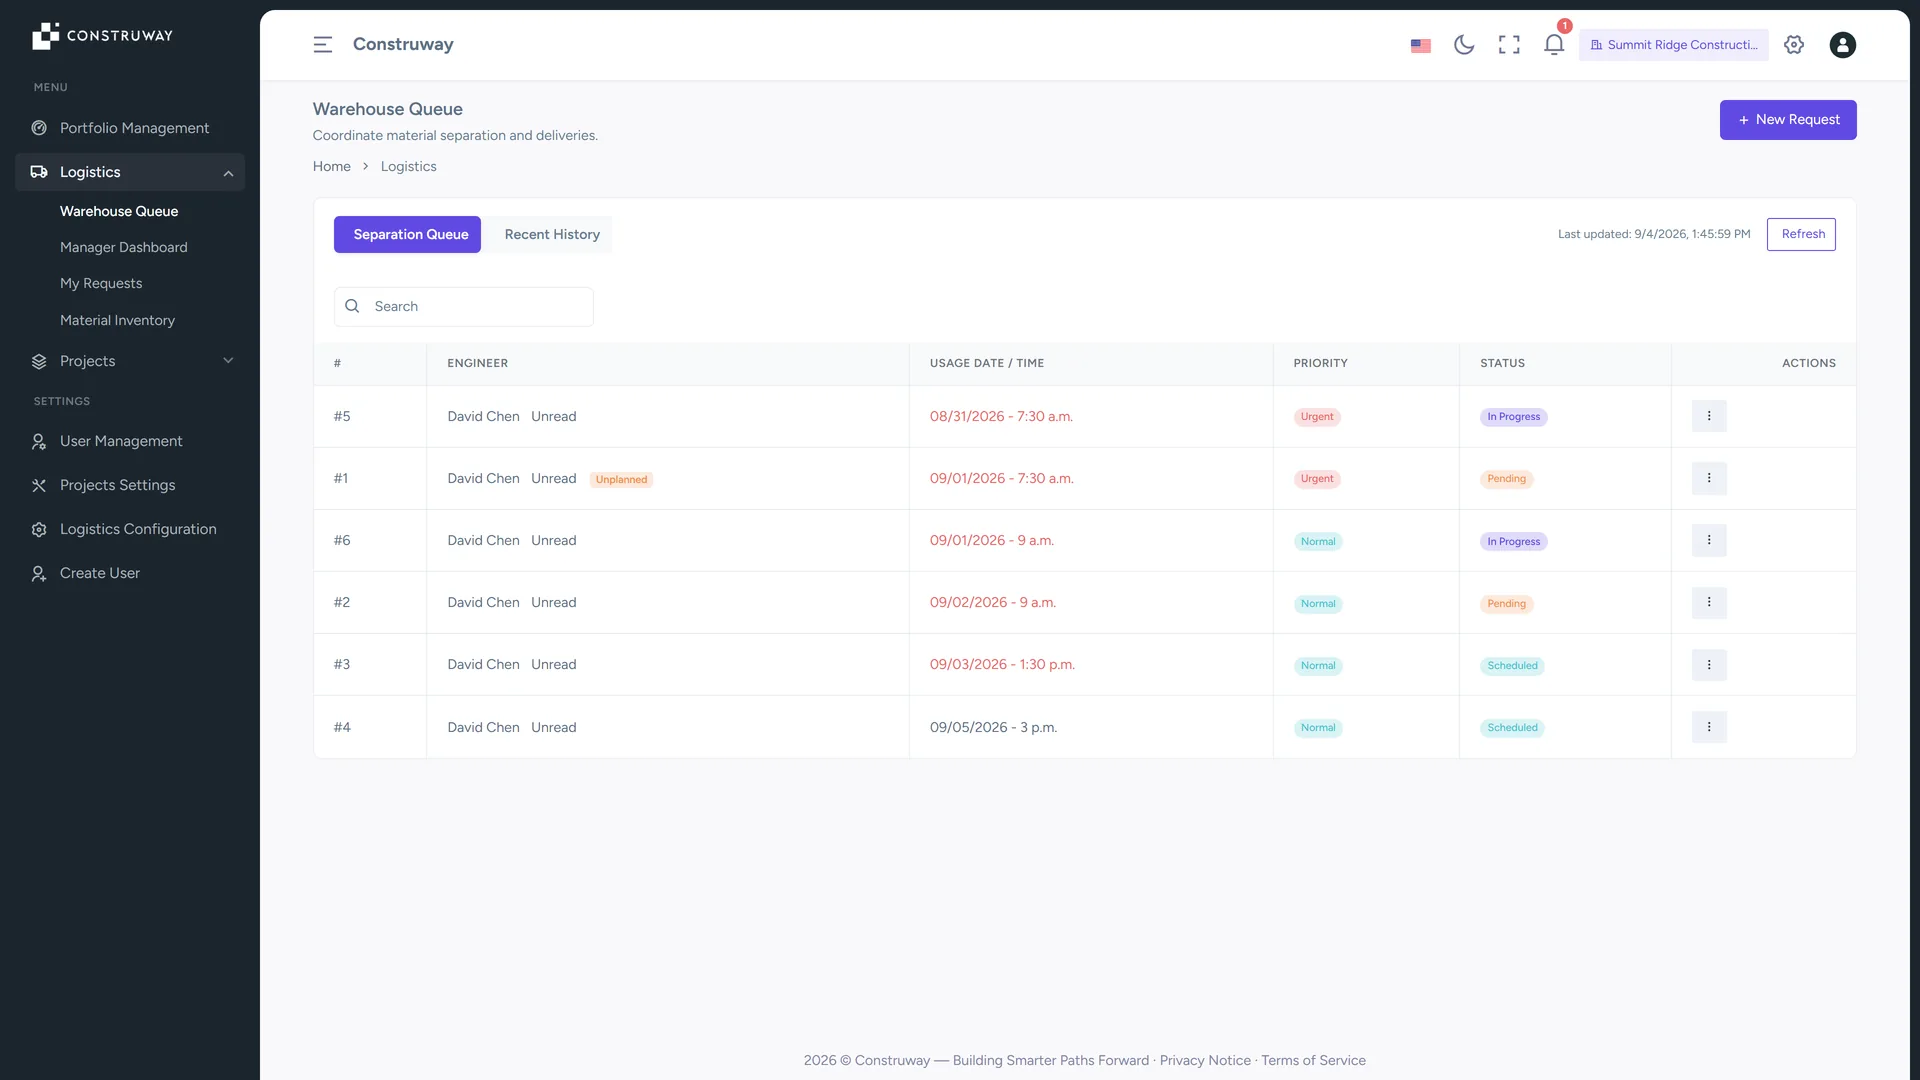
Task: Click the Home breadcrumb link
Action: point(332,167)
